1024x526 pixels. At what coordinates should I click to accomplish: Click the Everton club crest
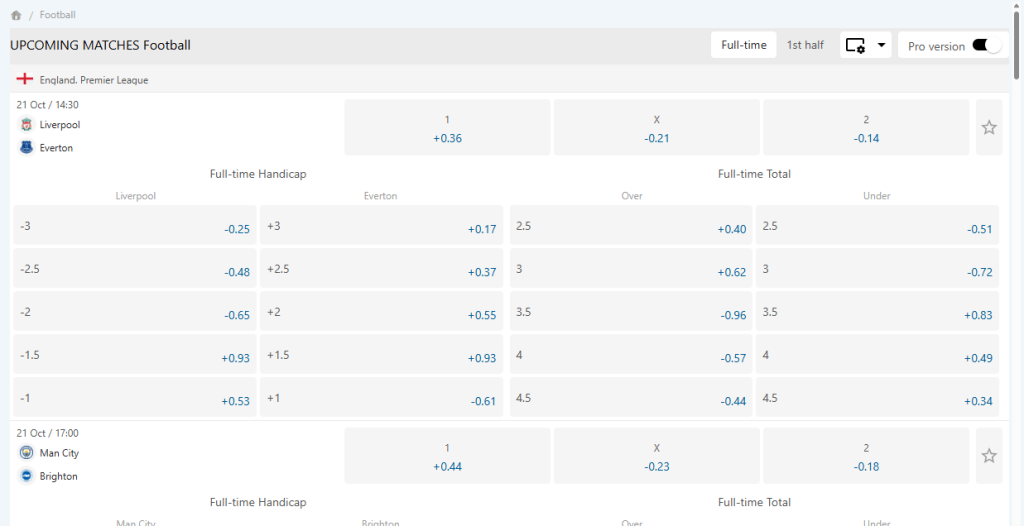pos(26,148)
